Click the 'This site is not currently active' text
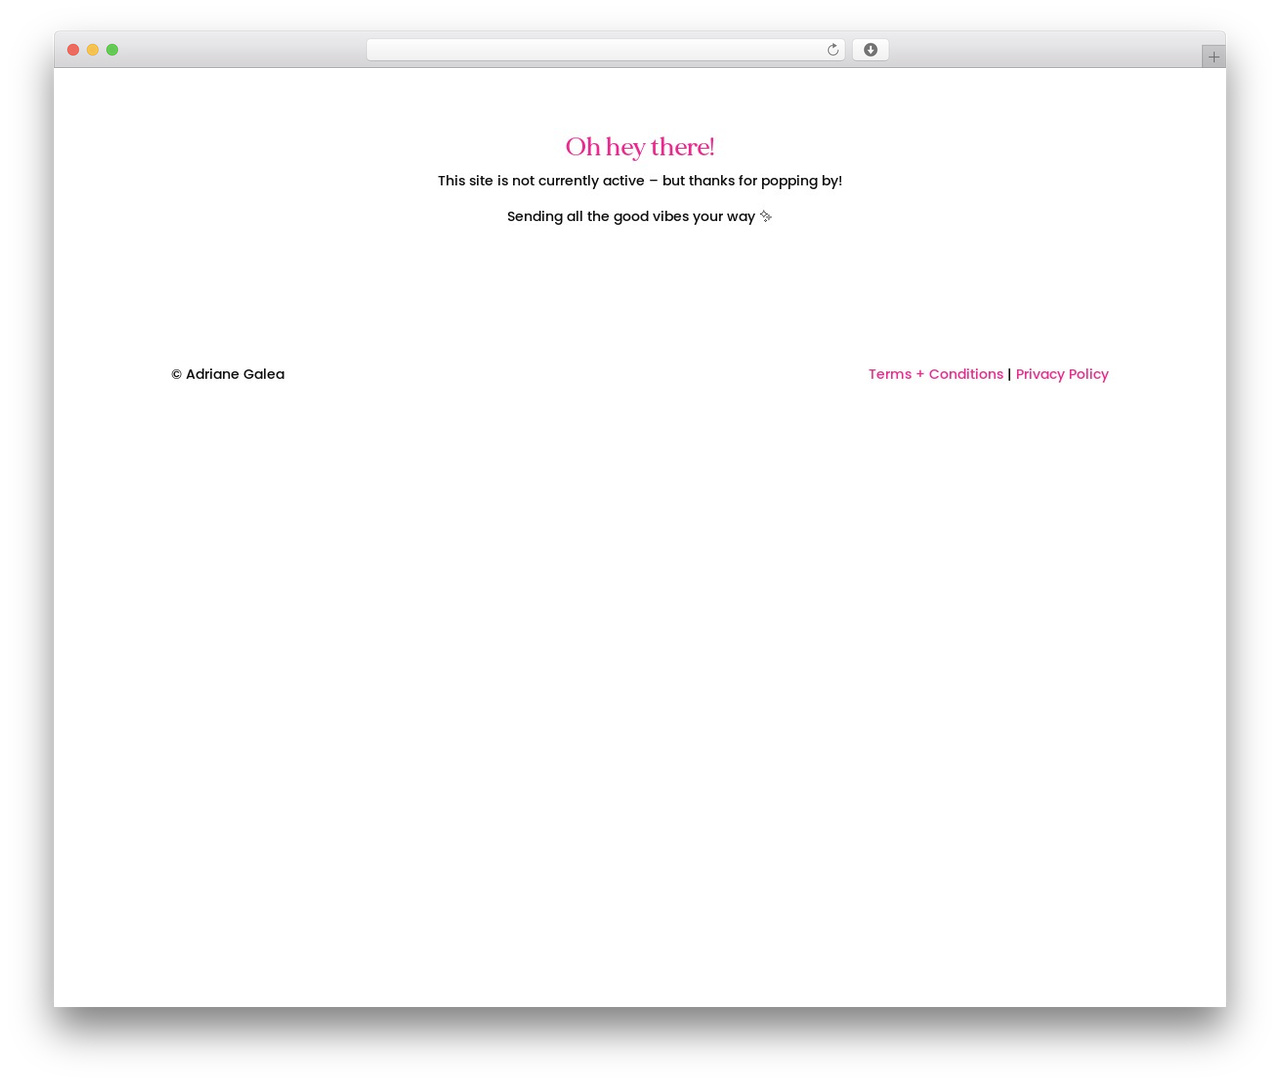The height and width of the screenshot is (1084, 1280). pyautogui.click(x=541, y=181)
